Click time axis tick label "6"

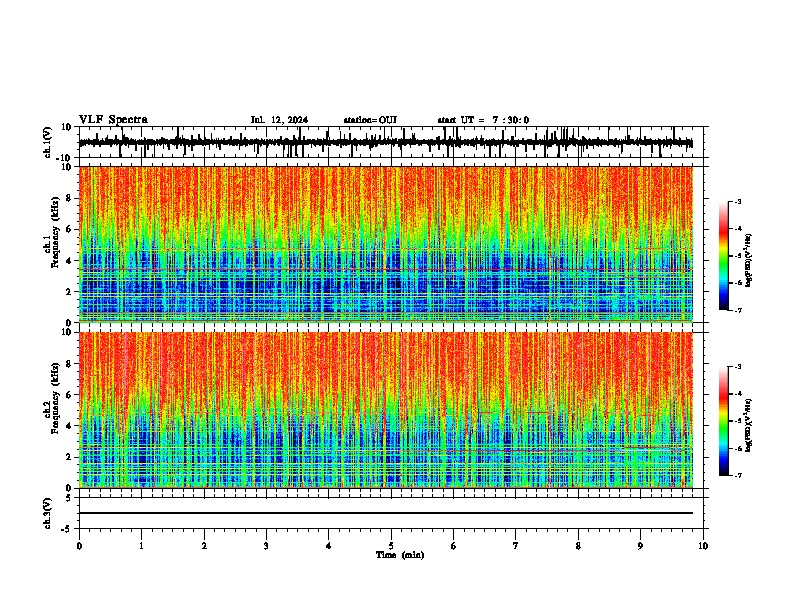tap(454, 546)
